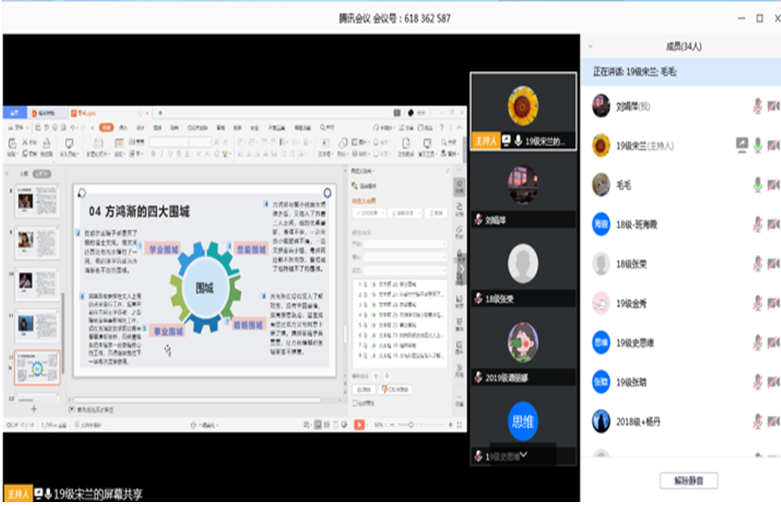
Task: Click camera icon for 18级张荣
Action: click(x=773, y=264)
